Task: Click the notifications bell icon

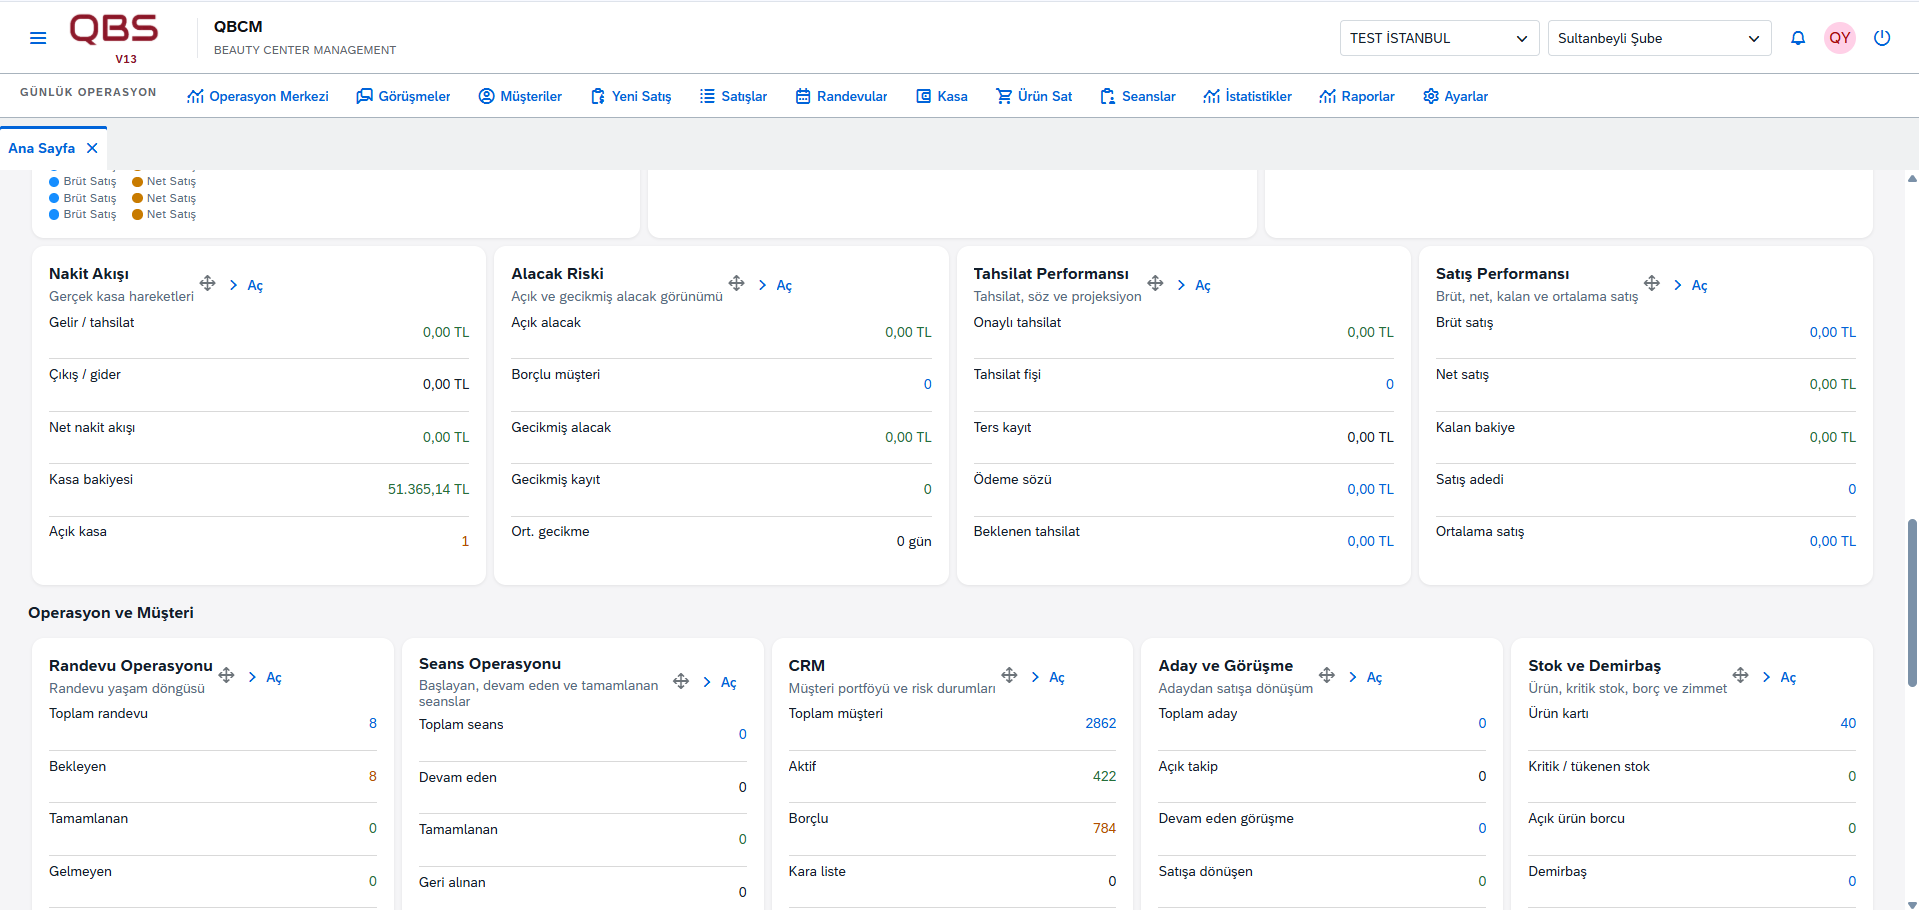Action: coord(1798,38)
